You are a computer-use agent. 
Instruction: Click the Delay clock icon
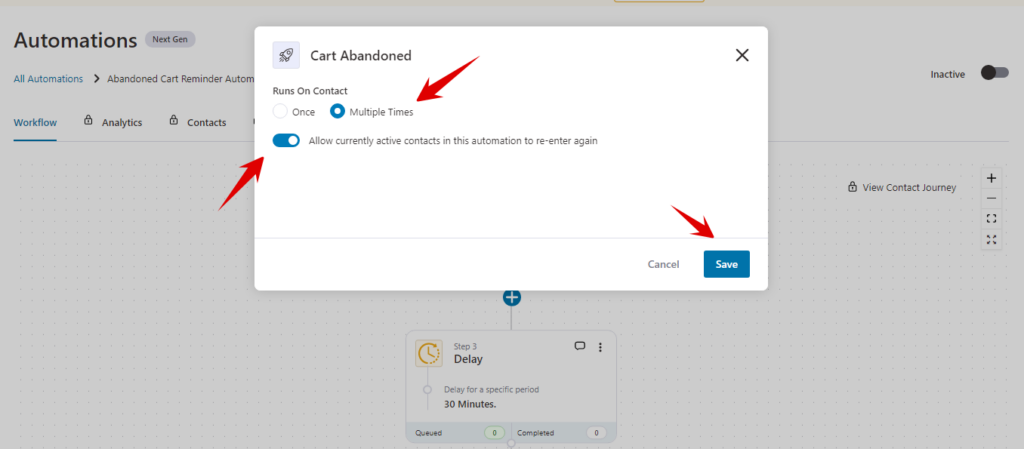pos(428,354)
